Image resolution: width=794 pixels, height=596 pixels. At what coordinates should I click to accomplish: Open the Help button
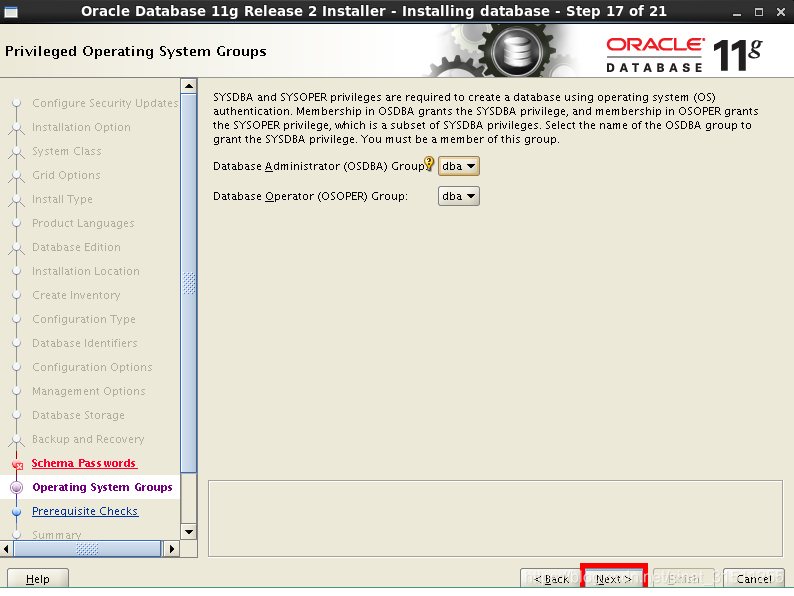[38, 578]
